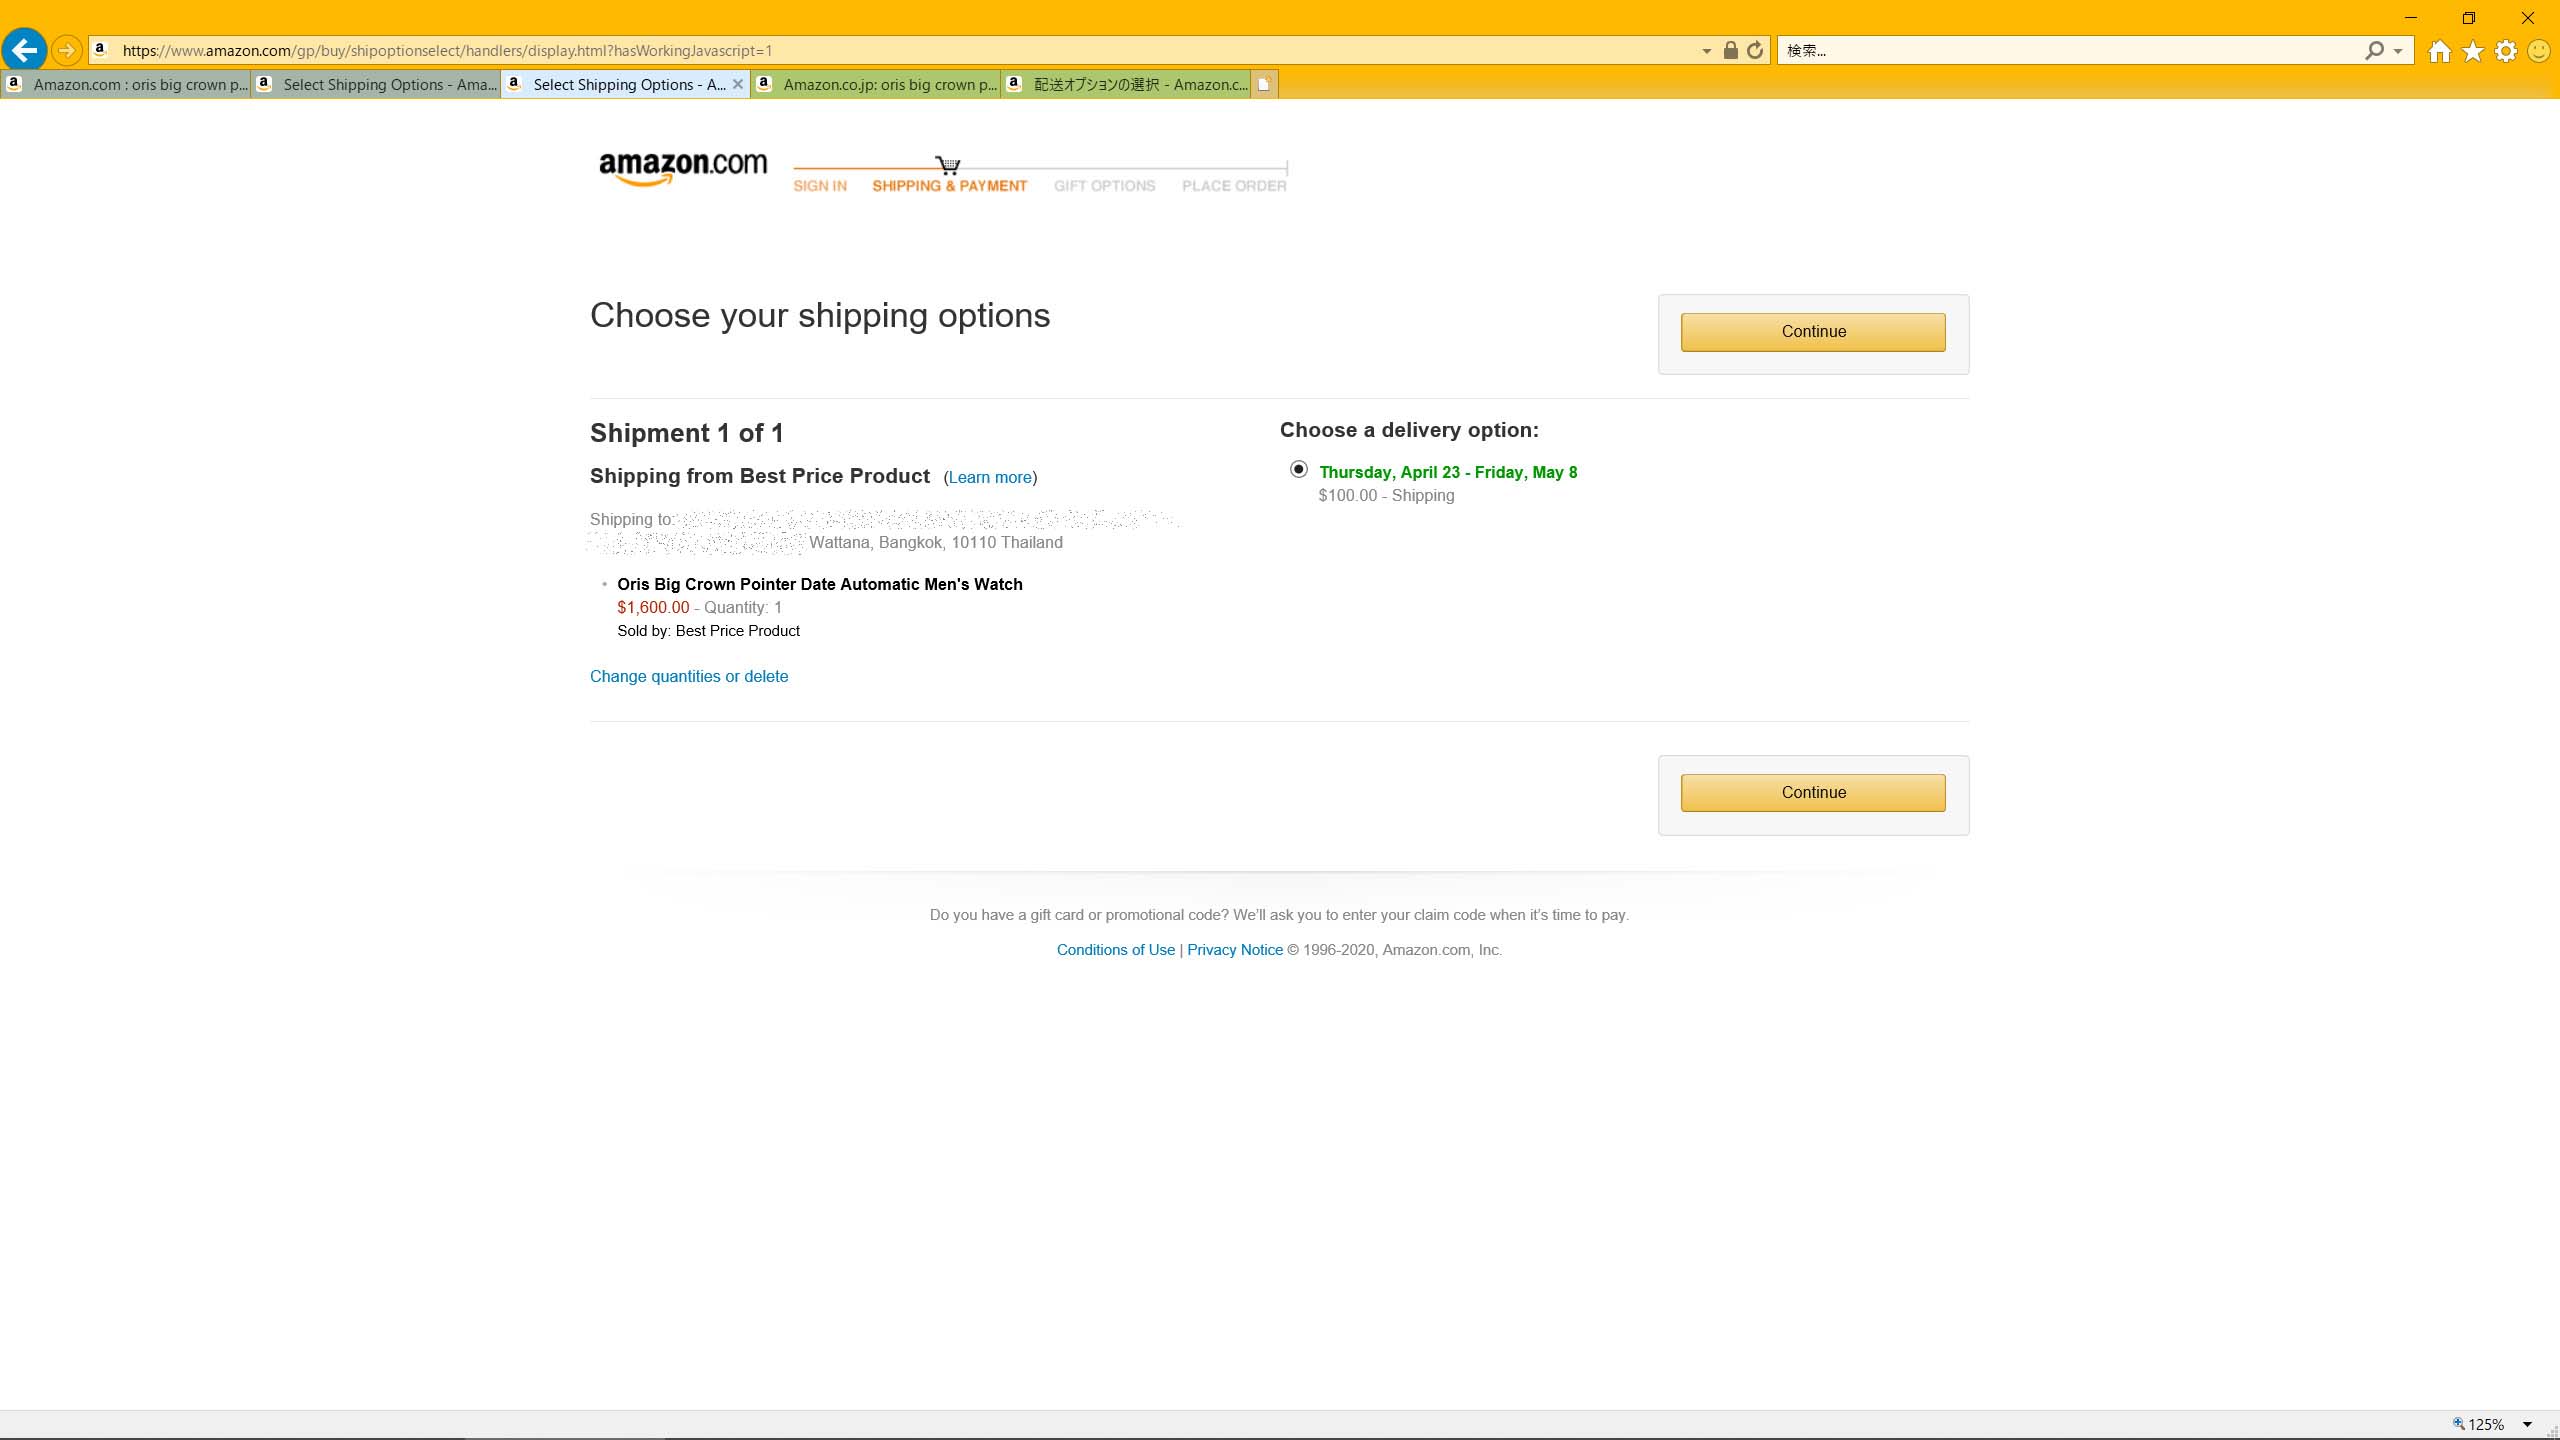Open the 125% zoom level dropdown
The image size is (2560, 1440).
(x=2527, y=1424)
